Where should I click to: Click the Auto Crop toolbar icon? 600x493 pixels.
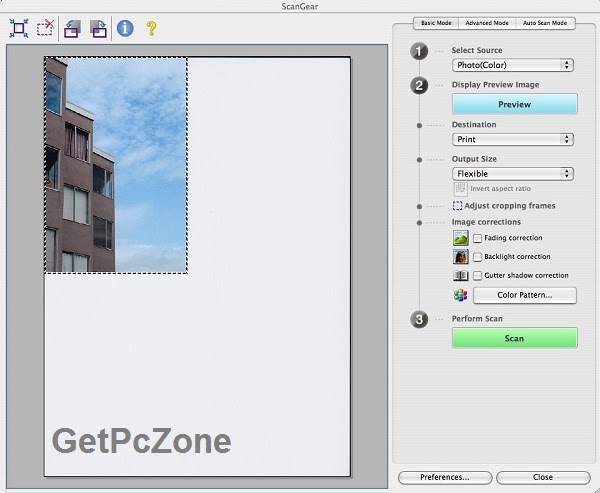point(19,28)
